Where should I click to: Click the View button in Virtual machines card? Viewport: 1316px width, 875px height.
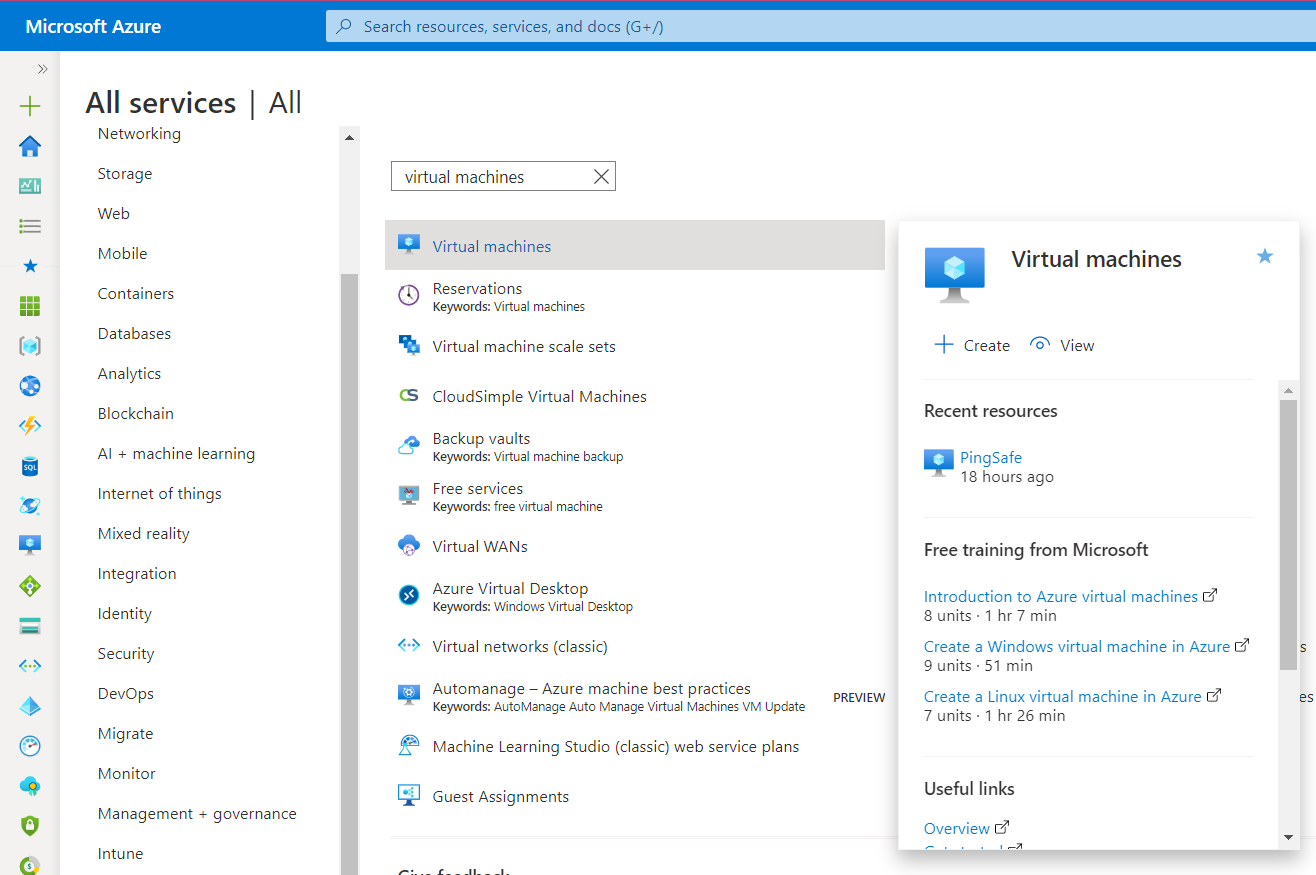pyautogui.click(x=1062, y=345)
